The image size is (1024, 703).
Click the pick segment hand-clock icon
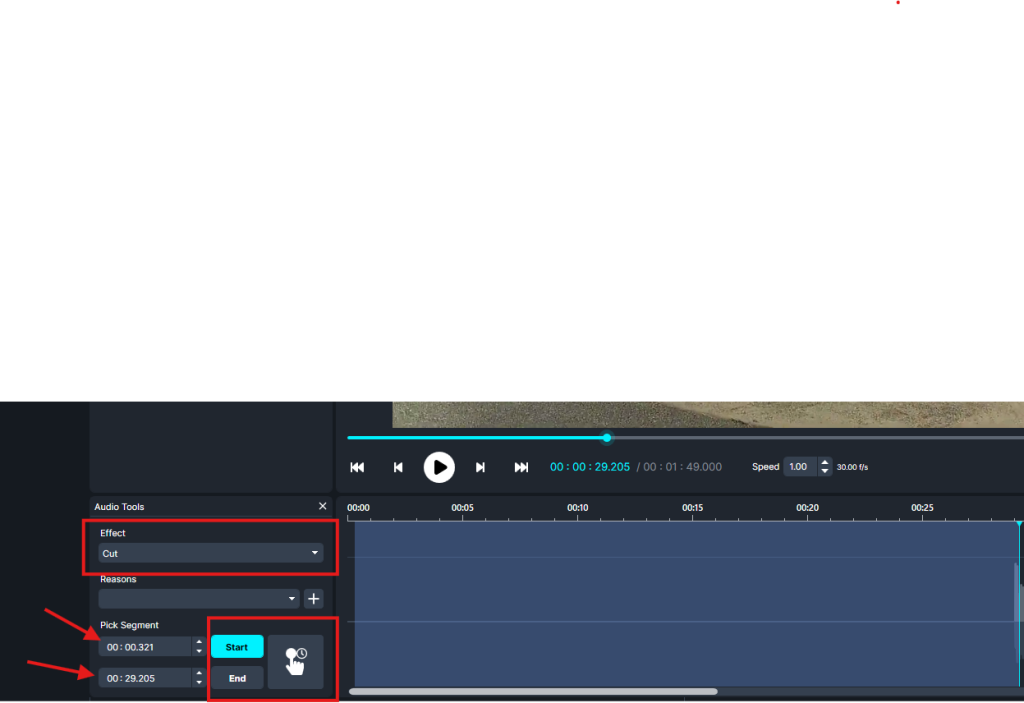[295, 661]
